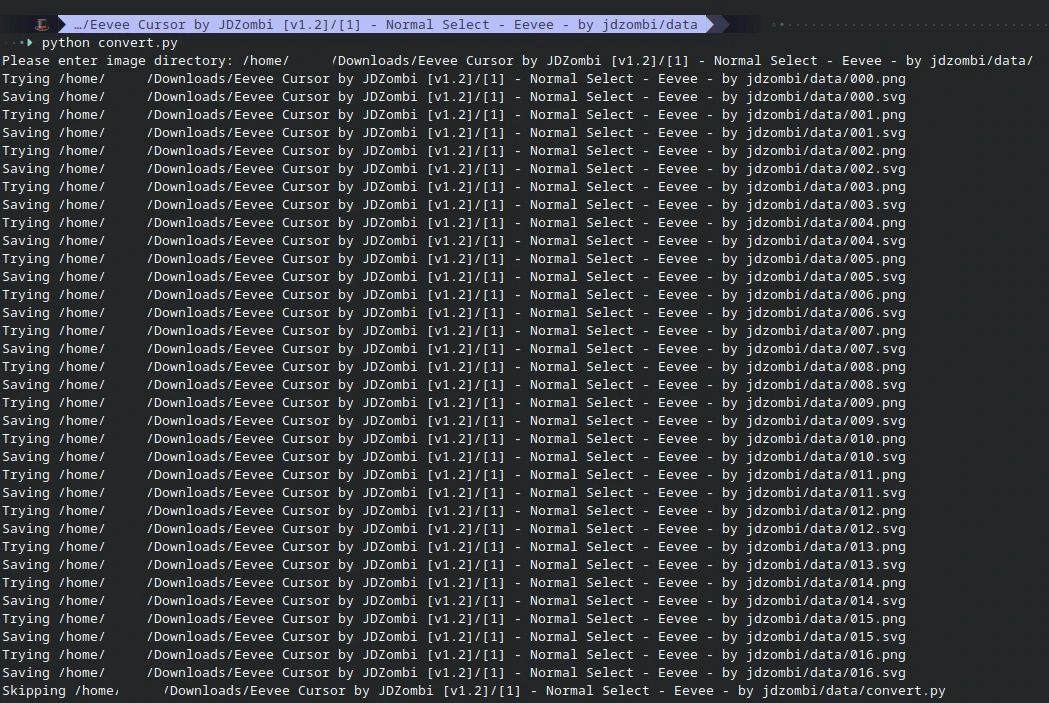This screenshot has width=1049, height=703.
Task: Click the Saving line for 003.svg
Action: 454,205
